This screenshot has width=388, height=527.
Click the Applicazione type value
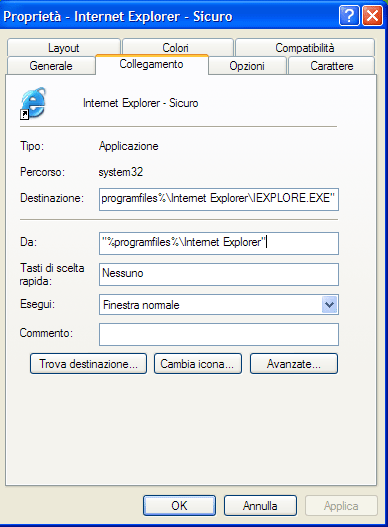click(128, 146)
